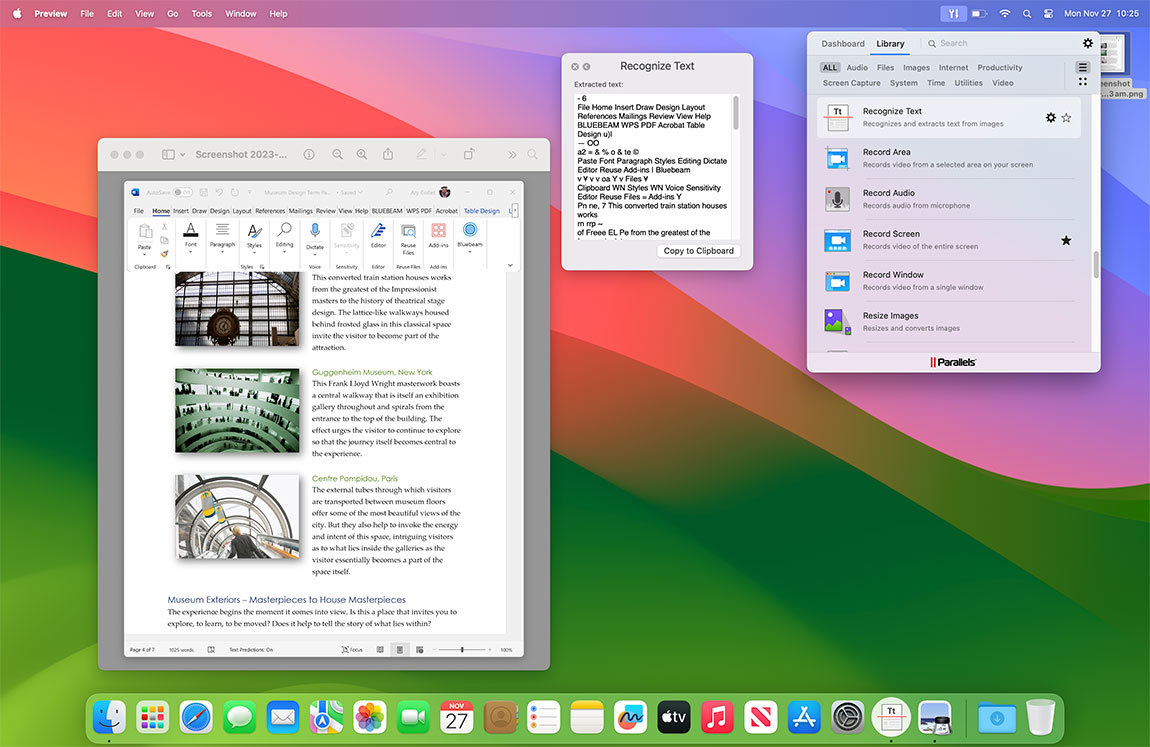Screen dimensions: 1150x747
Task: Zoom out in the Preview toolbar
Action: (x=337, y=155)
